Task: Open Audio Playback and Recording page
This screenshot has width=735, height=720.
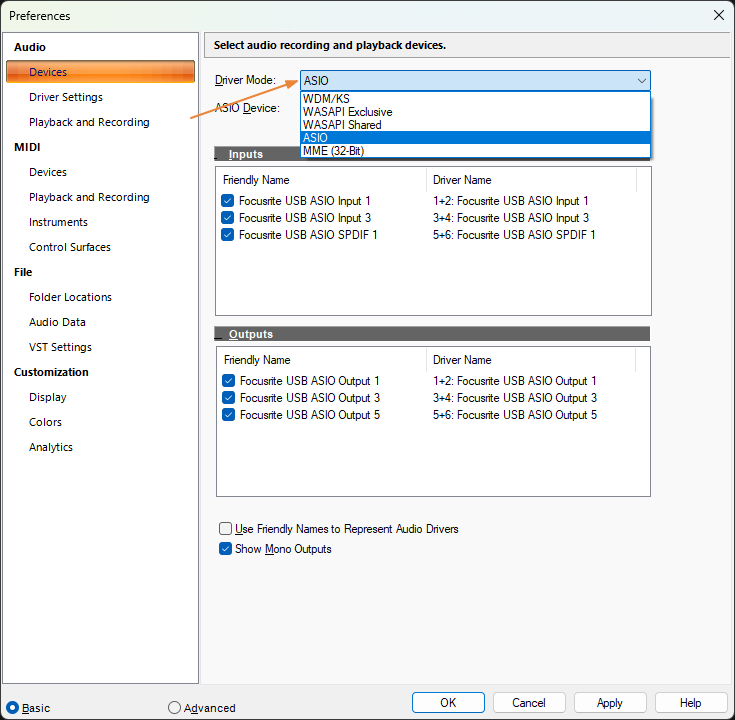Action: [89, 122]
